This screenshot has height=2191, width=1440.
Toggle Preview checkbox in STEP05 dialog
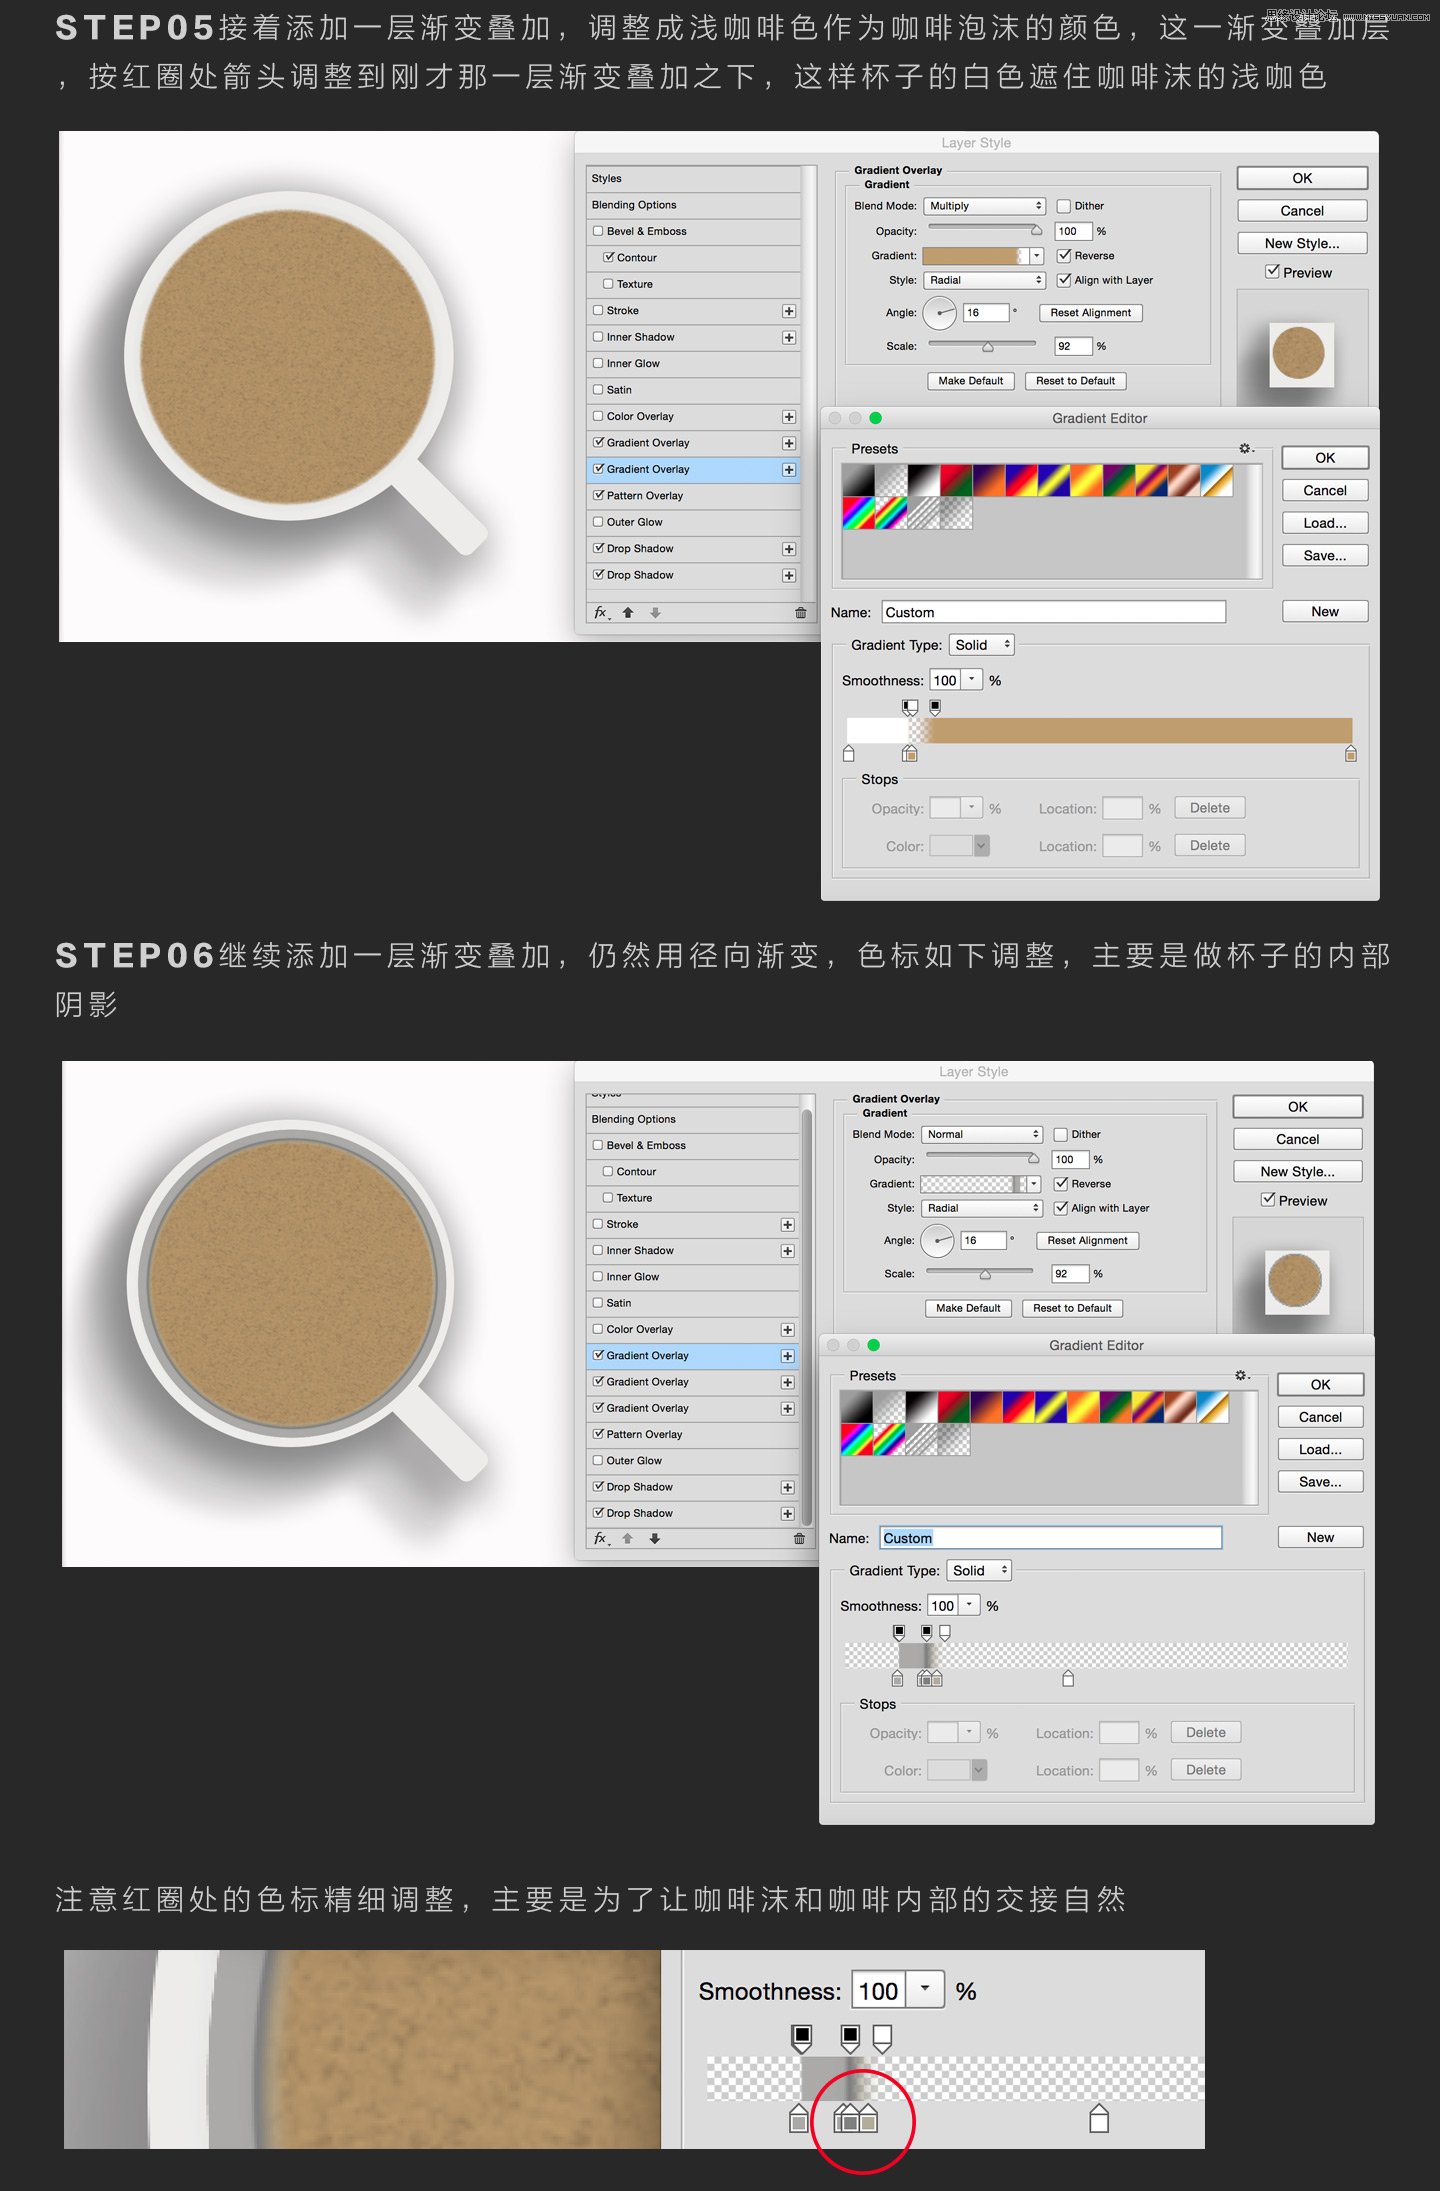click(1272, 272)
